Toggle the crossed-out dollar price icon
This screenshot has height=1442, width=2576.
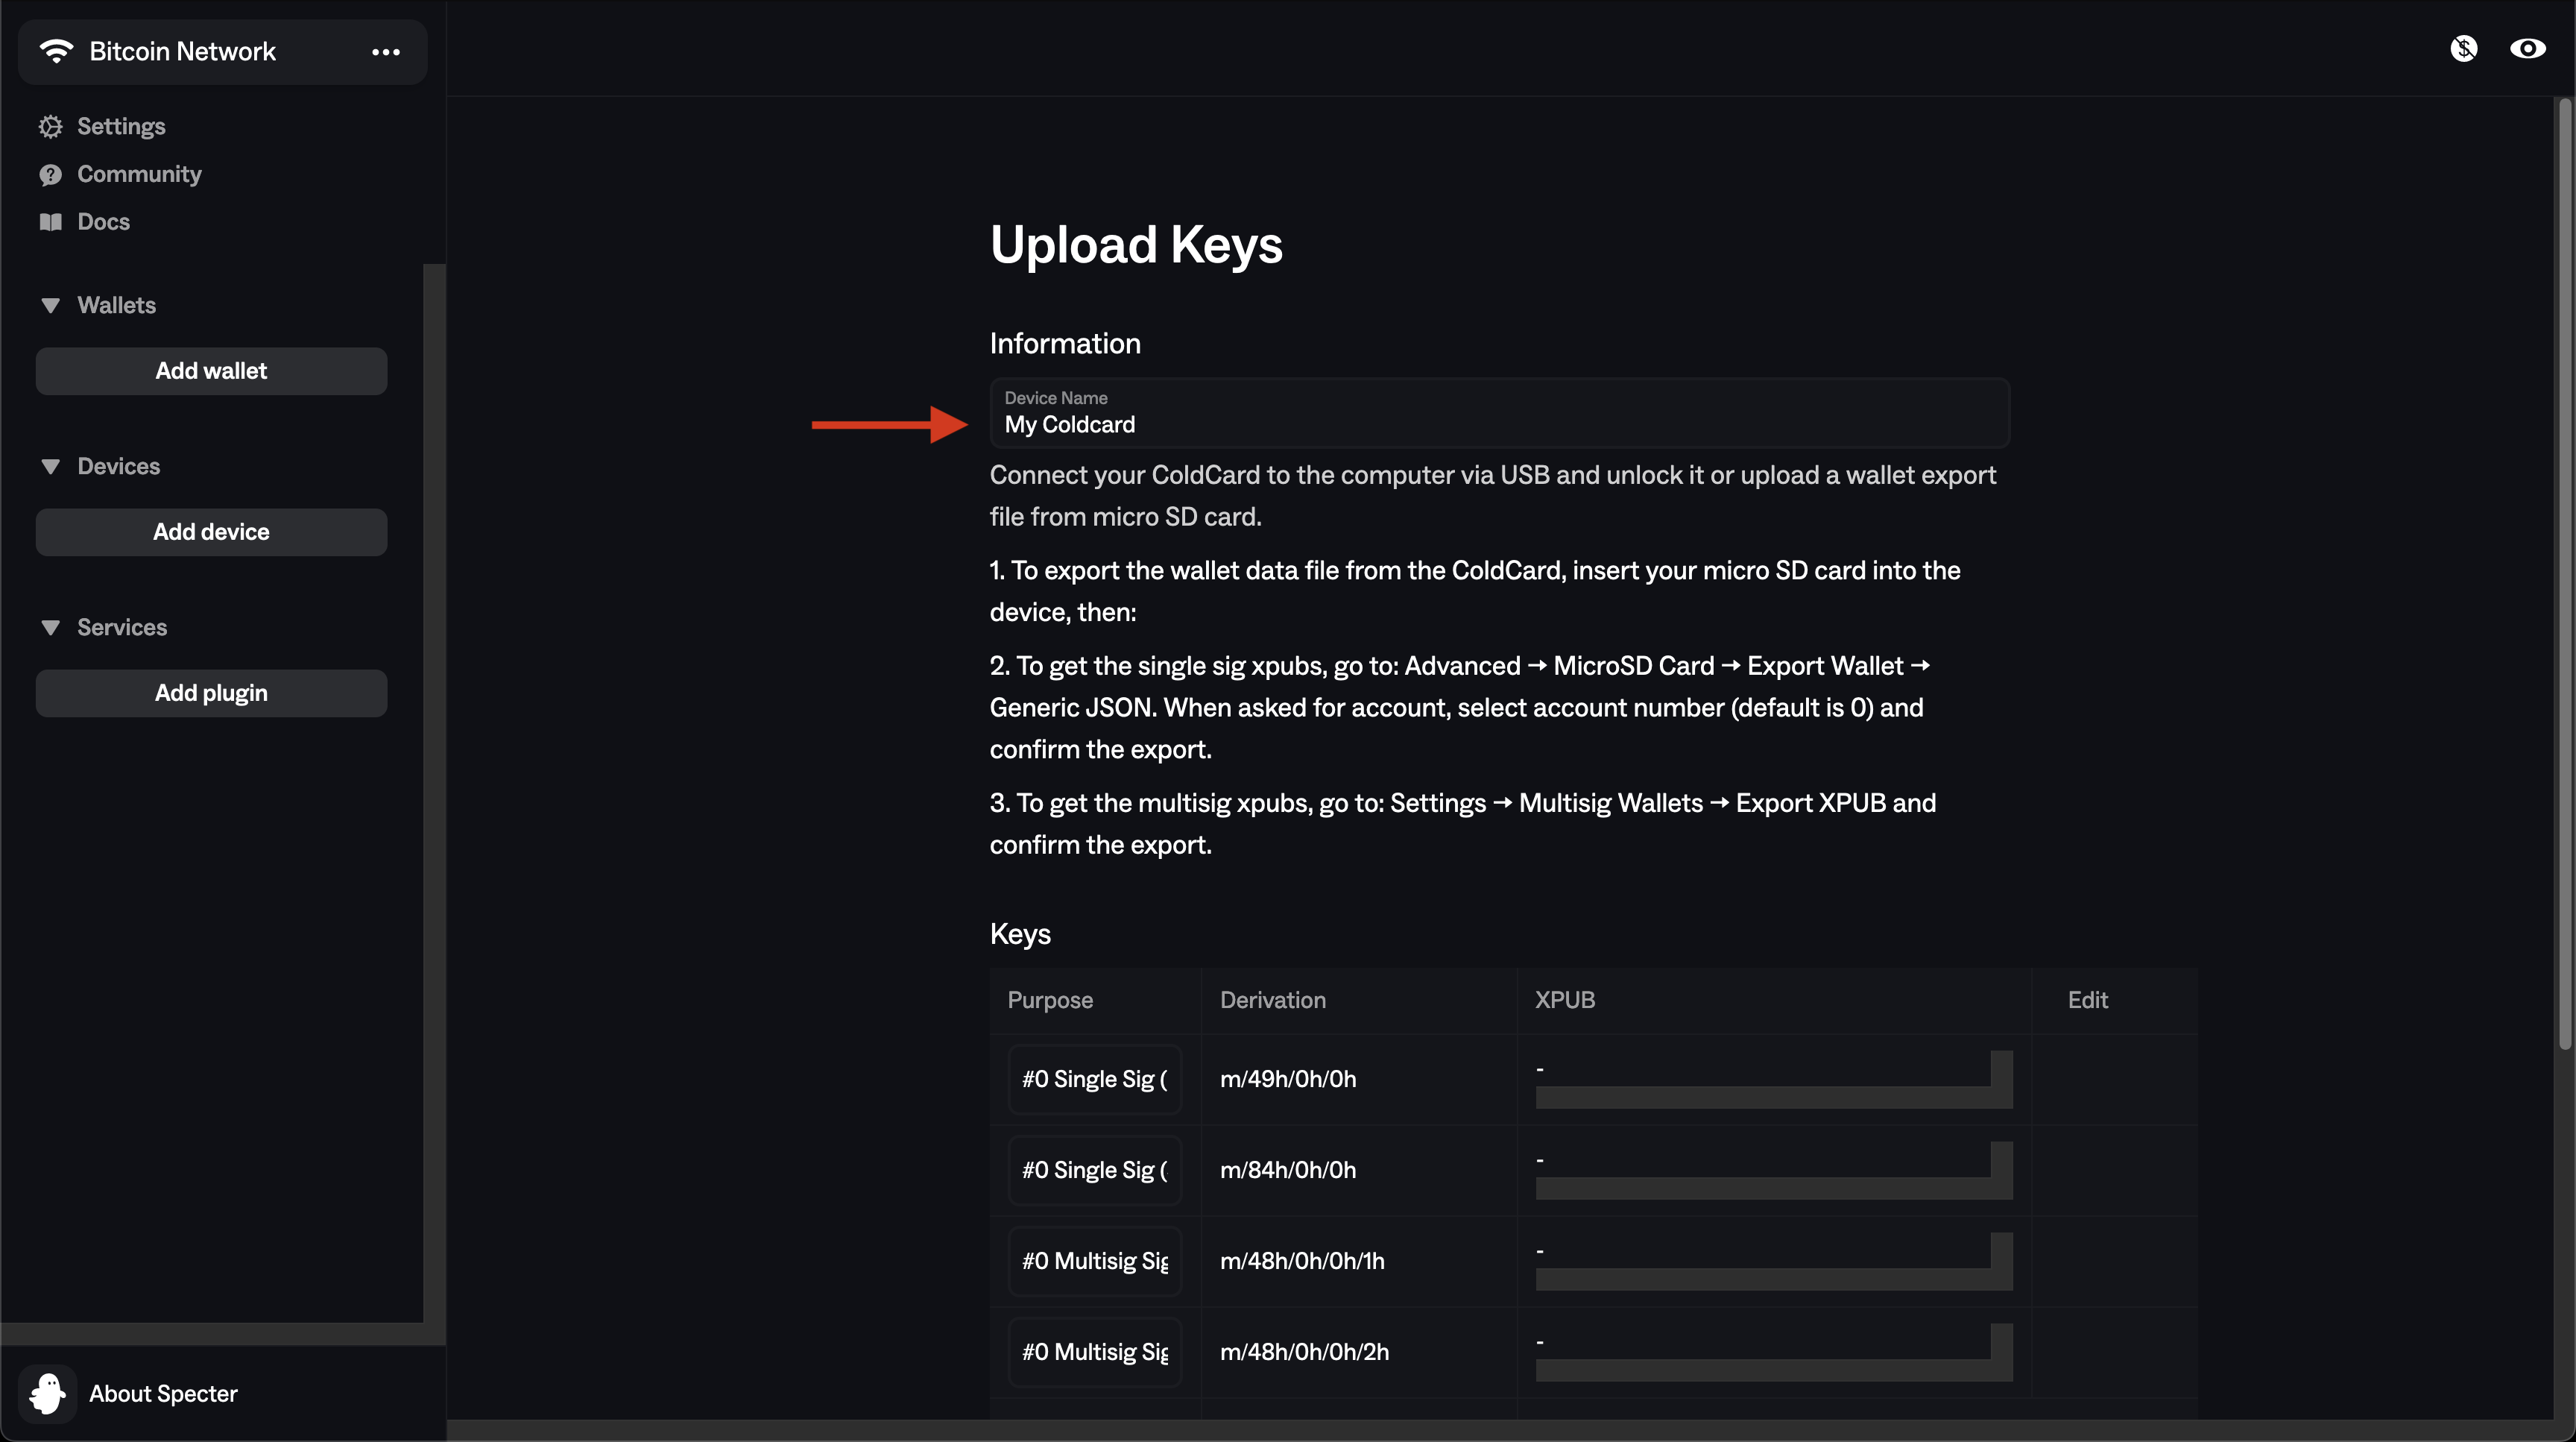tap(2463, 48)
